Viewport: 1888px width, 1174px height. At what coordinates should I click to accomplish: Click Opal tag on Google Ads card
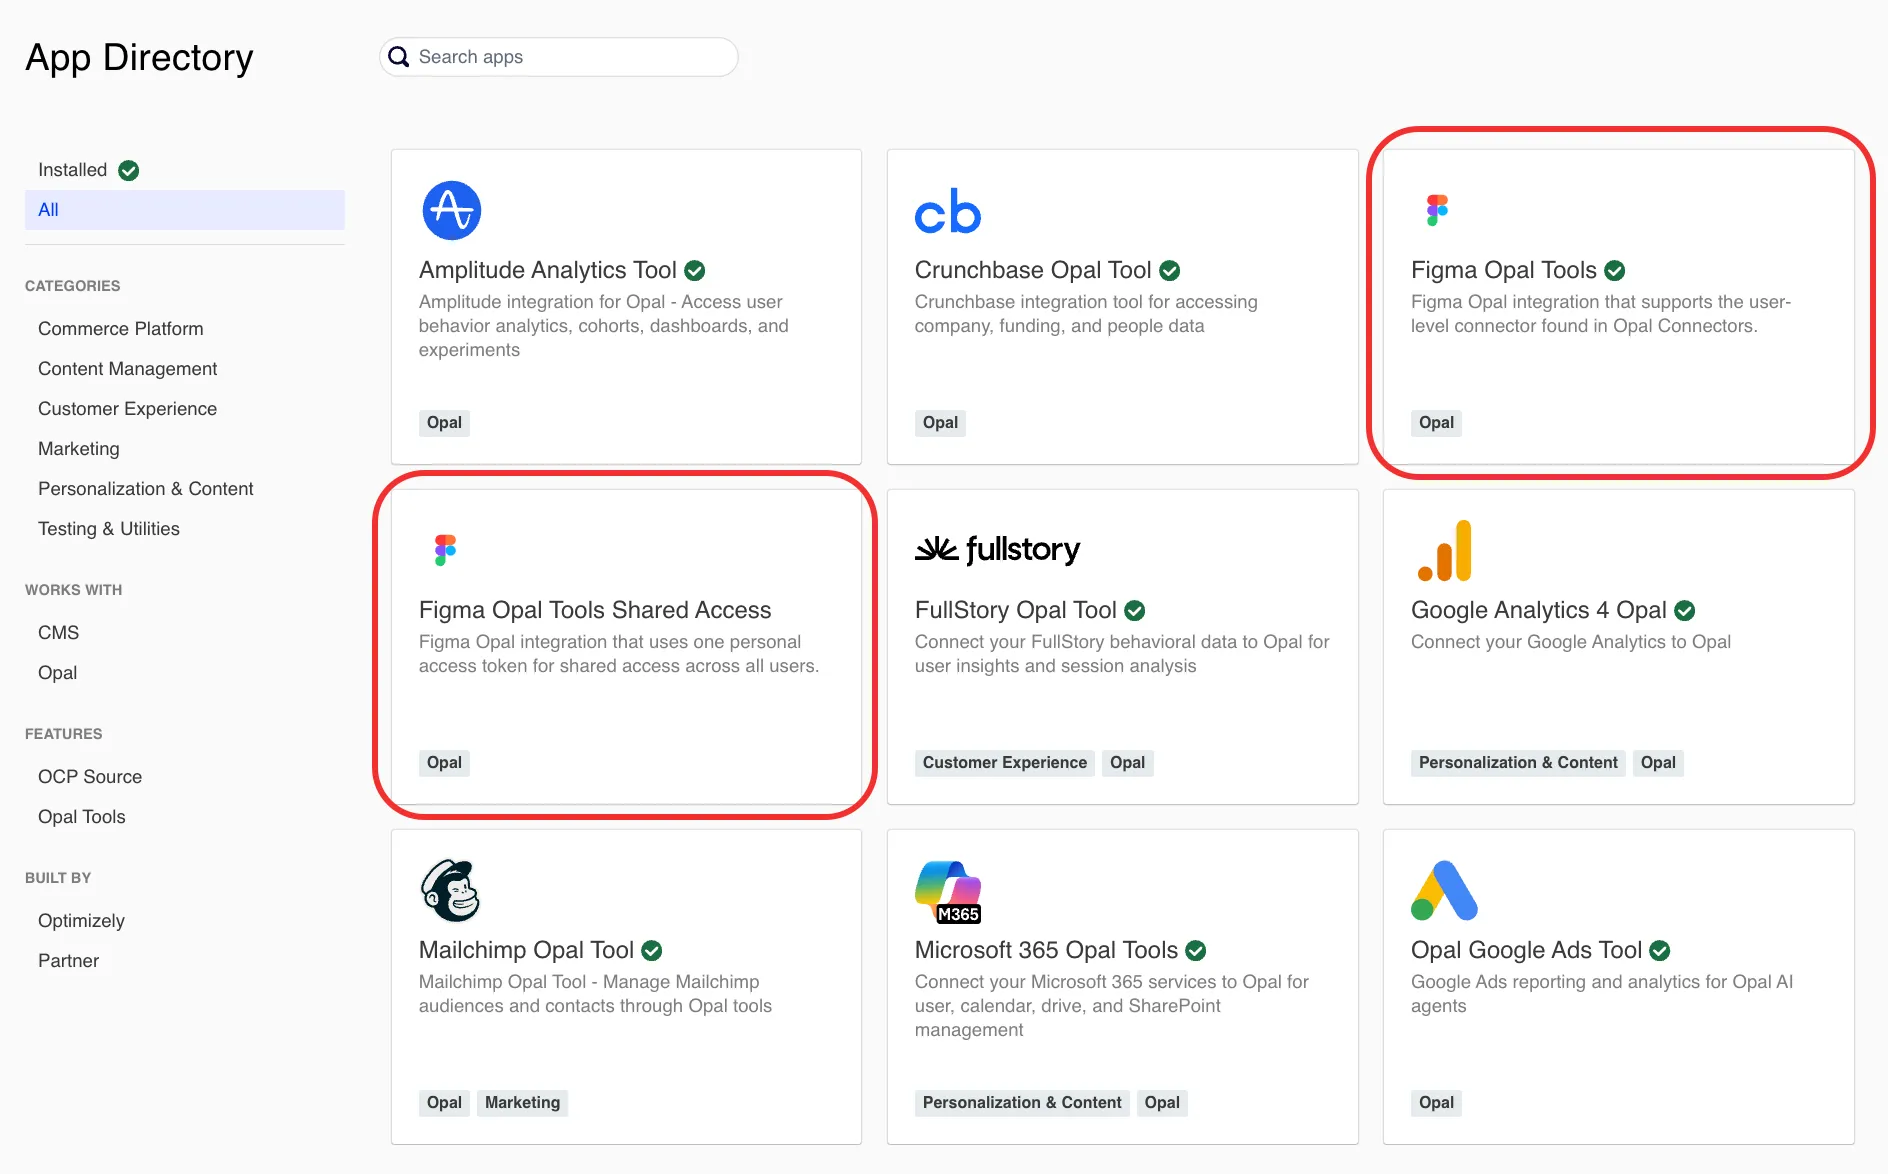(x=1436, y=1103)
